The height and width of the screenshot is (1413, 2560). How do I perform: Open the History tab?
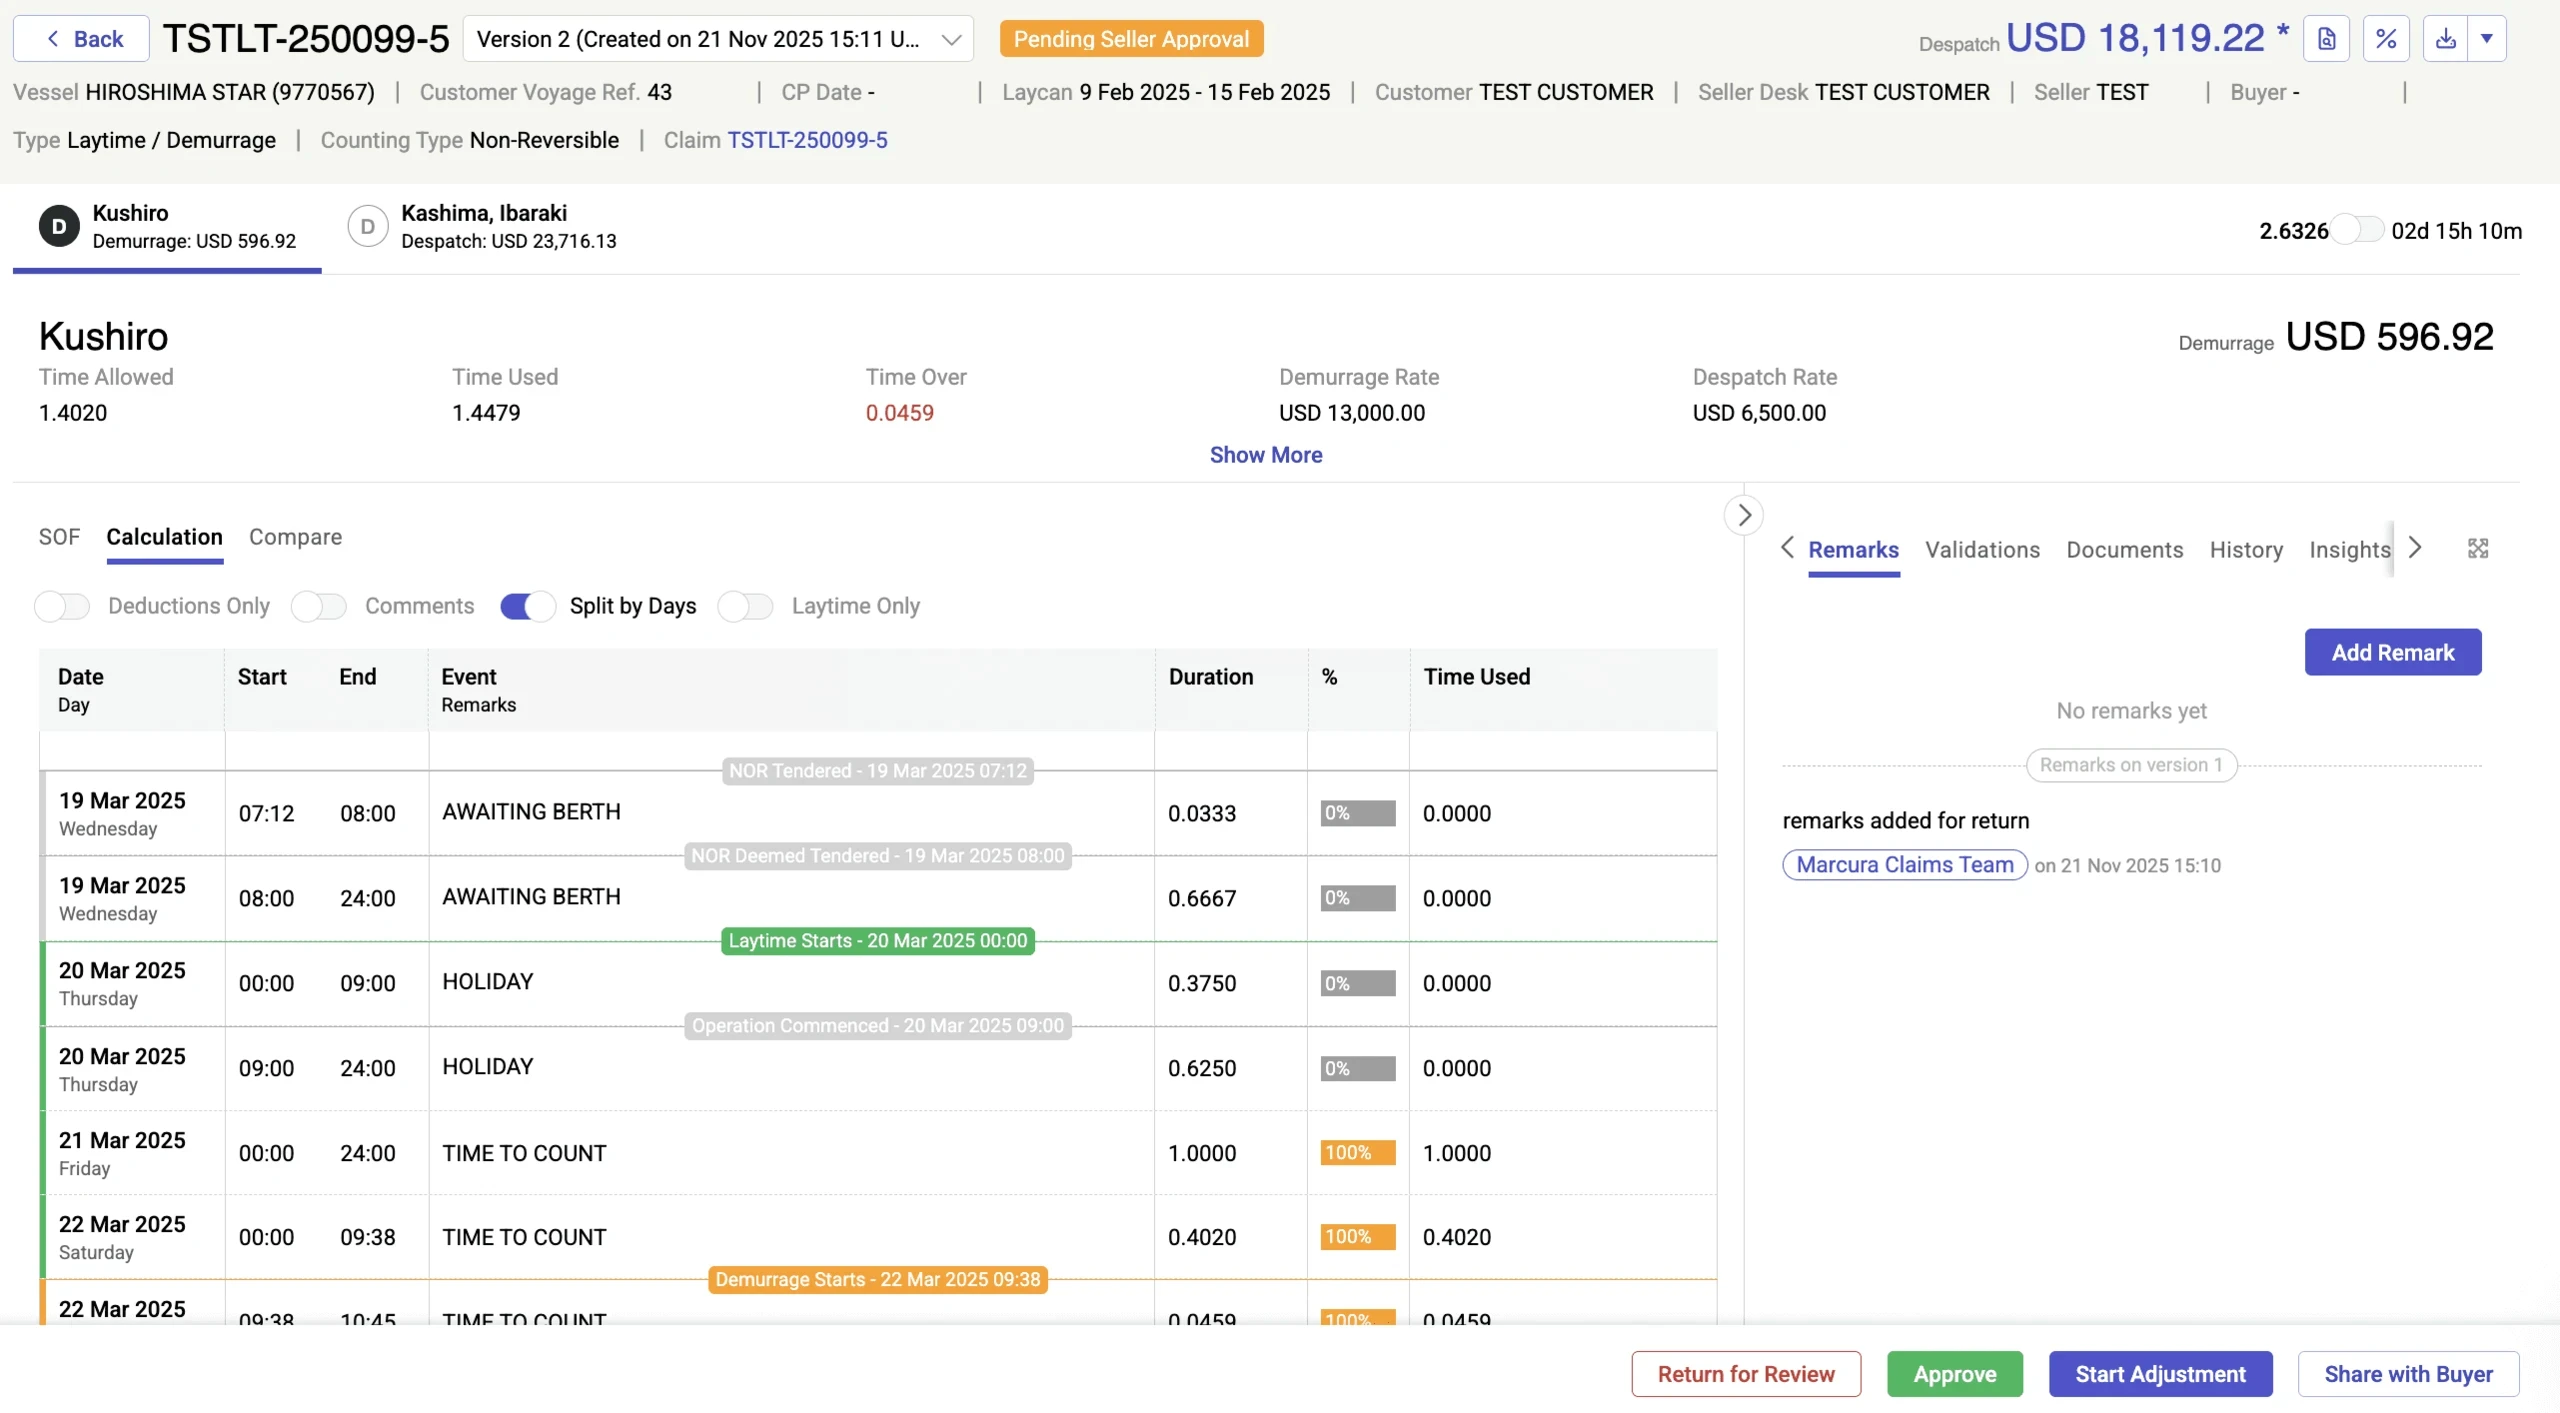click(x=2246, y=550)
